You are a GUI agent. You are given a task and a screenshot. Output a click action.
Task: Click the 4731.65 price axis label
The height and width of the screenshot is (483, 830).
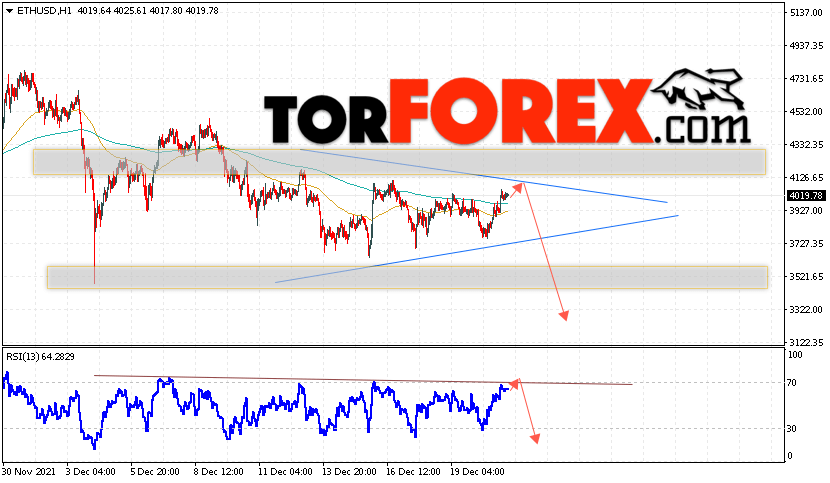(x=806, y=78)
